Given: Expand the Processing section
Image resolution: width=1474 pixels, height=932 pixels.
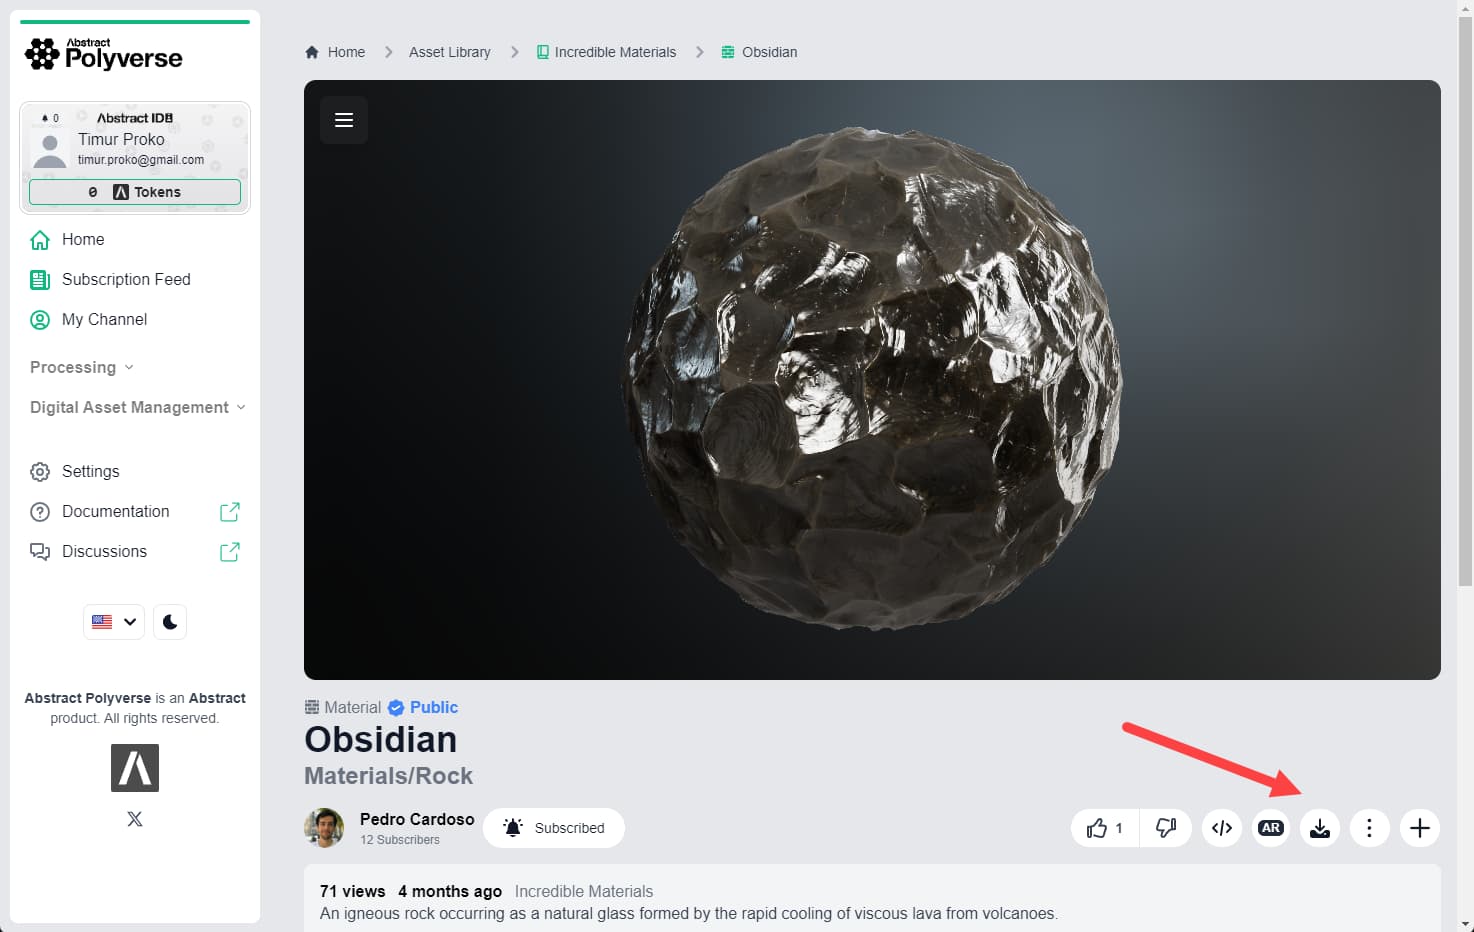Looking at the screenshot, I should (82, 367).
